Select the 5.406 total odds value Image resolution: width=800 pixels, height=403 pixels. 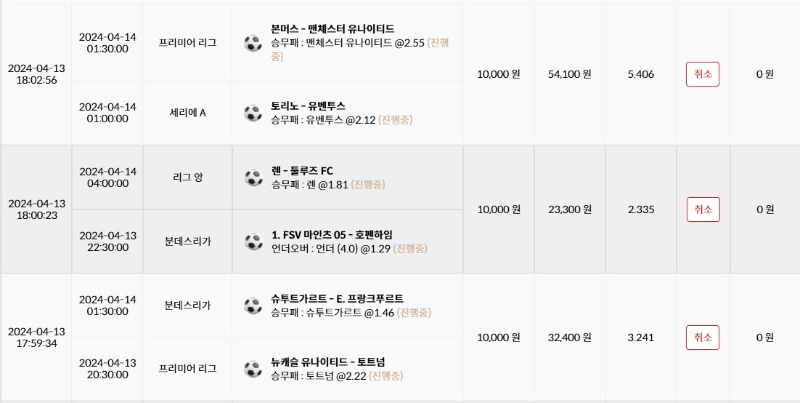point(641,74)
